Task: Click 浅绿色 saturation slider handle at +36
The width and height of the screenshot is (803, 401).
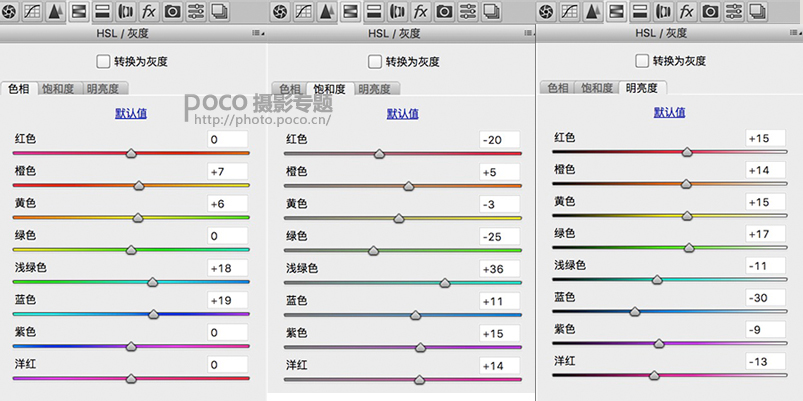Action: tap(445, 283)
